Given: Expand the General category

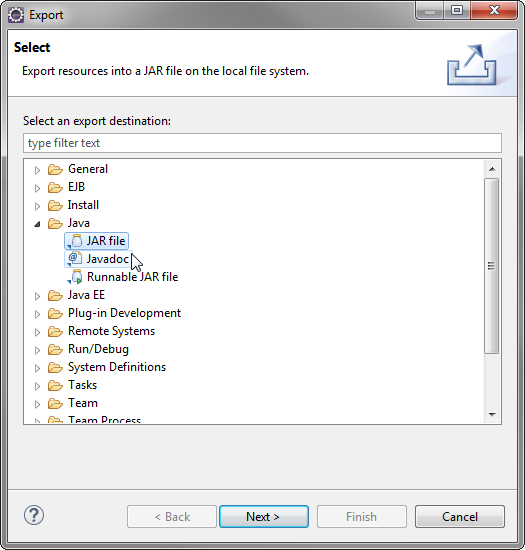Looking at the screenshot, I should coord(37,170).
